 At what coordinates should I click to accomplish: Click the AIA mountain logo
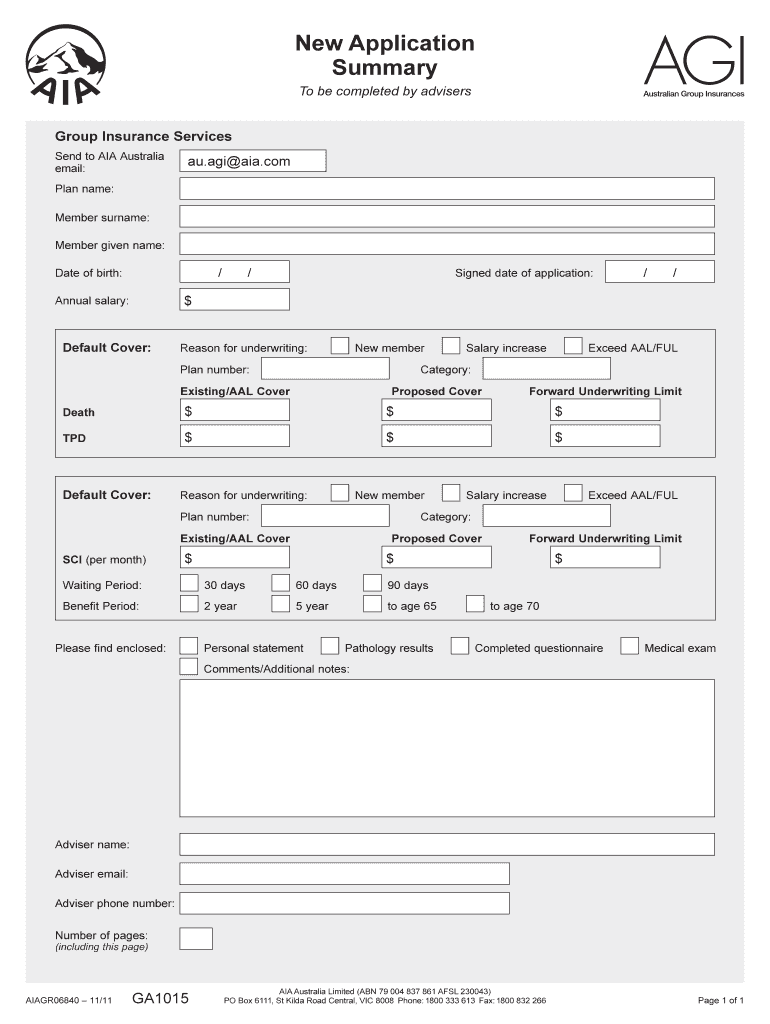(x=65, y=64)
